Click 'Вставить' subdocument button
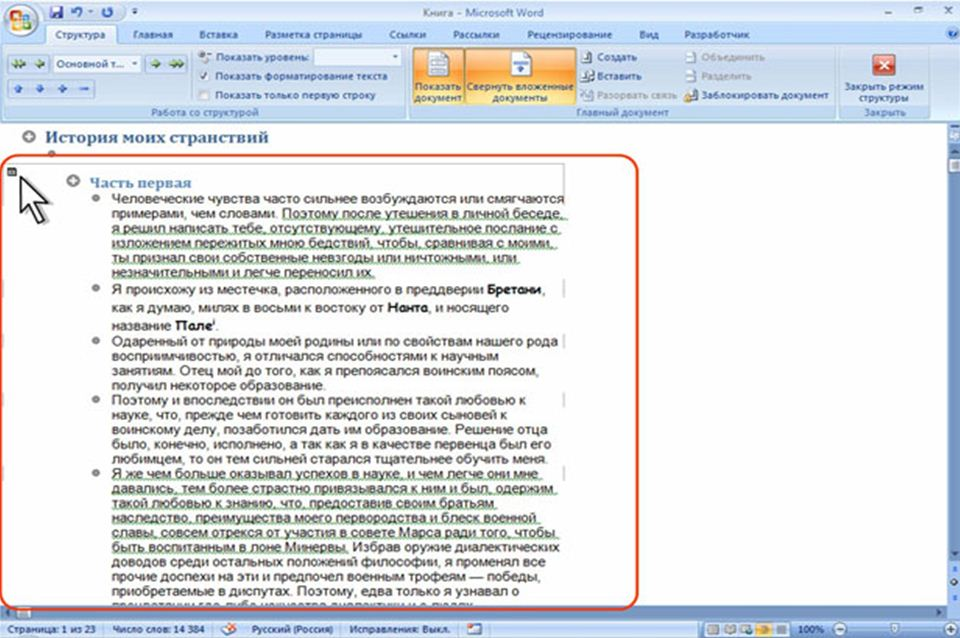 click(x=611, y=76)
